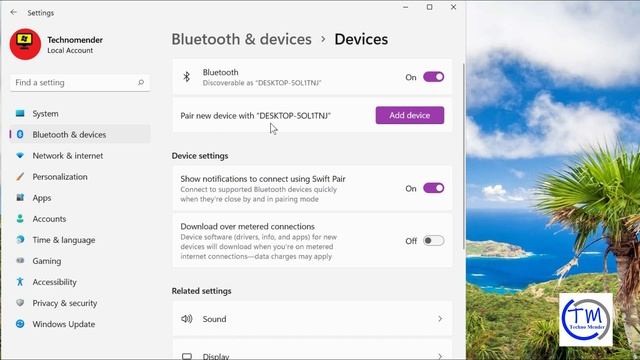Image resolution: width=640 pixels, height=360 pixels.
Task: Click the Personalization brush icon
Action: (x=20, y=176)
